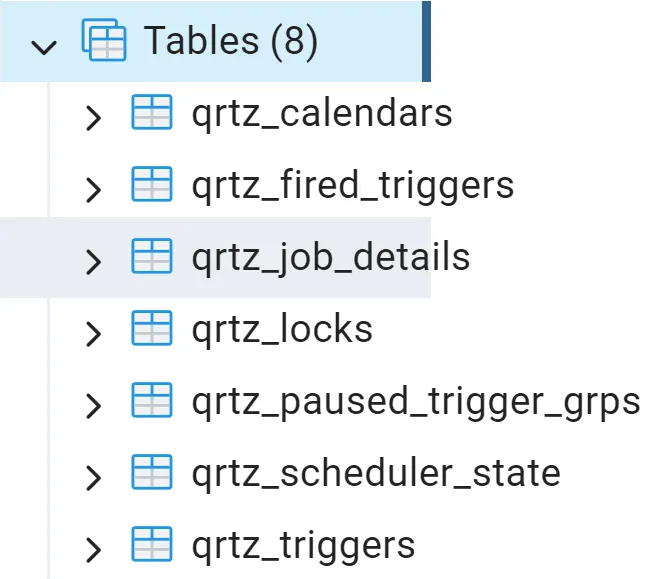Image resolution: width=654 pixels, height=579 pixels.
Task: Click the Tables group icon
Action: (x=104, y=40)
